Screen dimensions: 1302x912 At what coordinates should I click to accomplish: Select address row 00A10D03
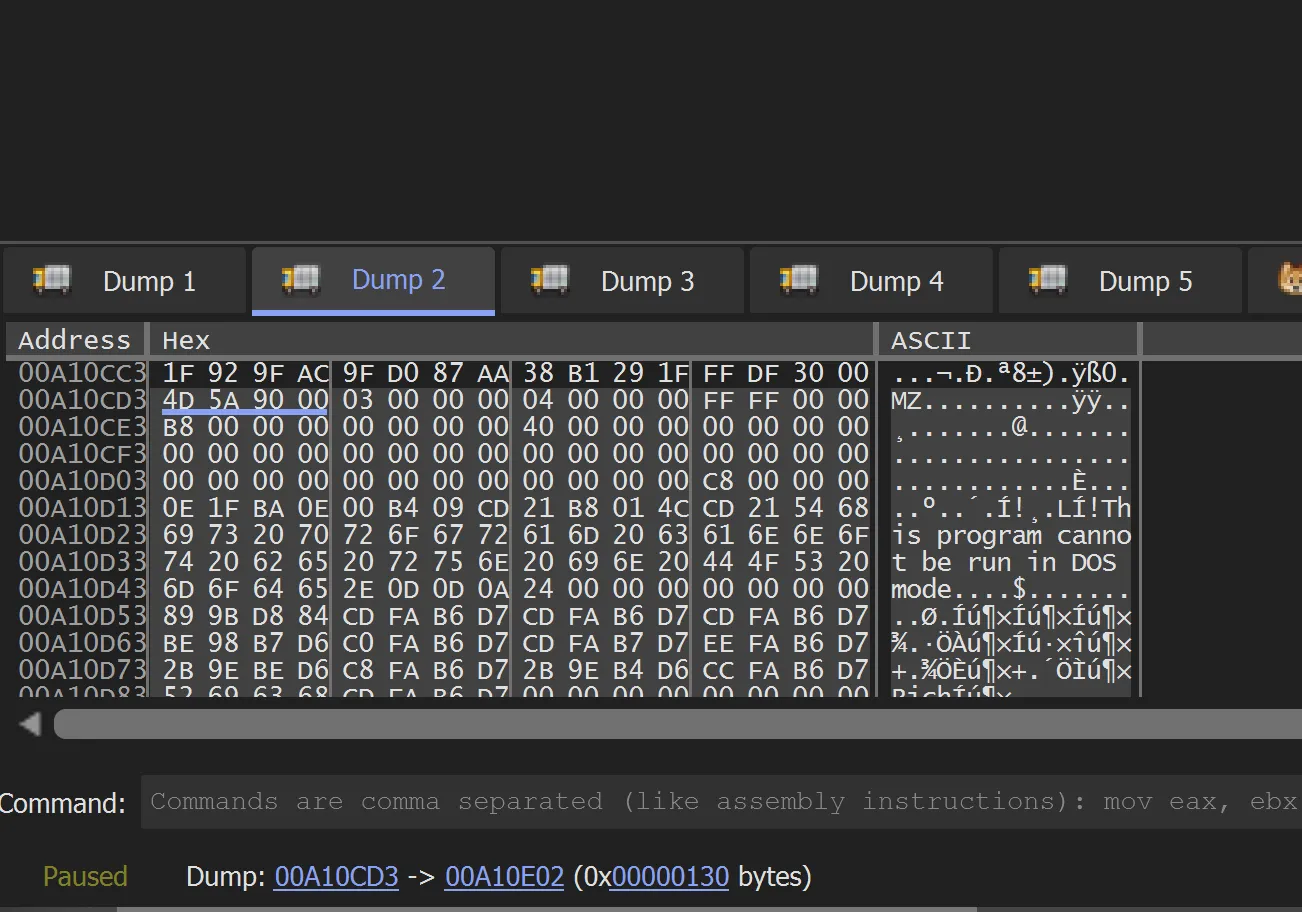(x=83, y=481)
